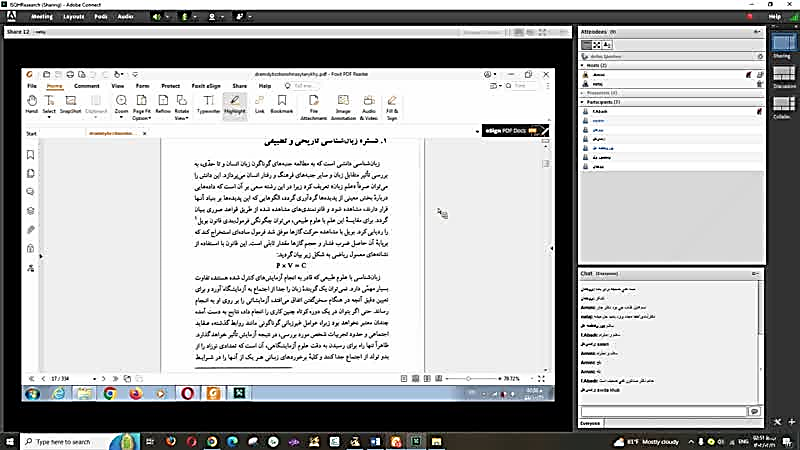The height and width of the screenshot is (450, 800).
Task: Adjust the PDF zoom slider
Action: coord(468,379)
